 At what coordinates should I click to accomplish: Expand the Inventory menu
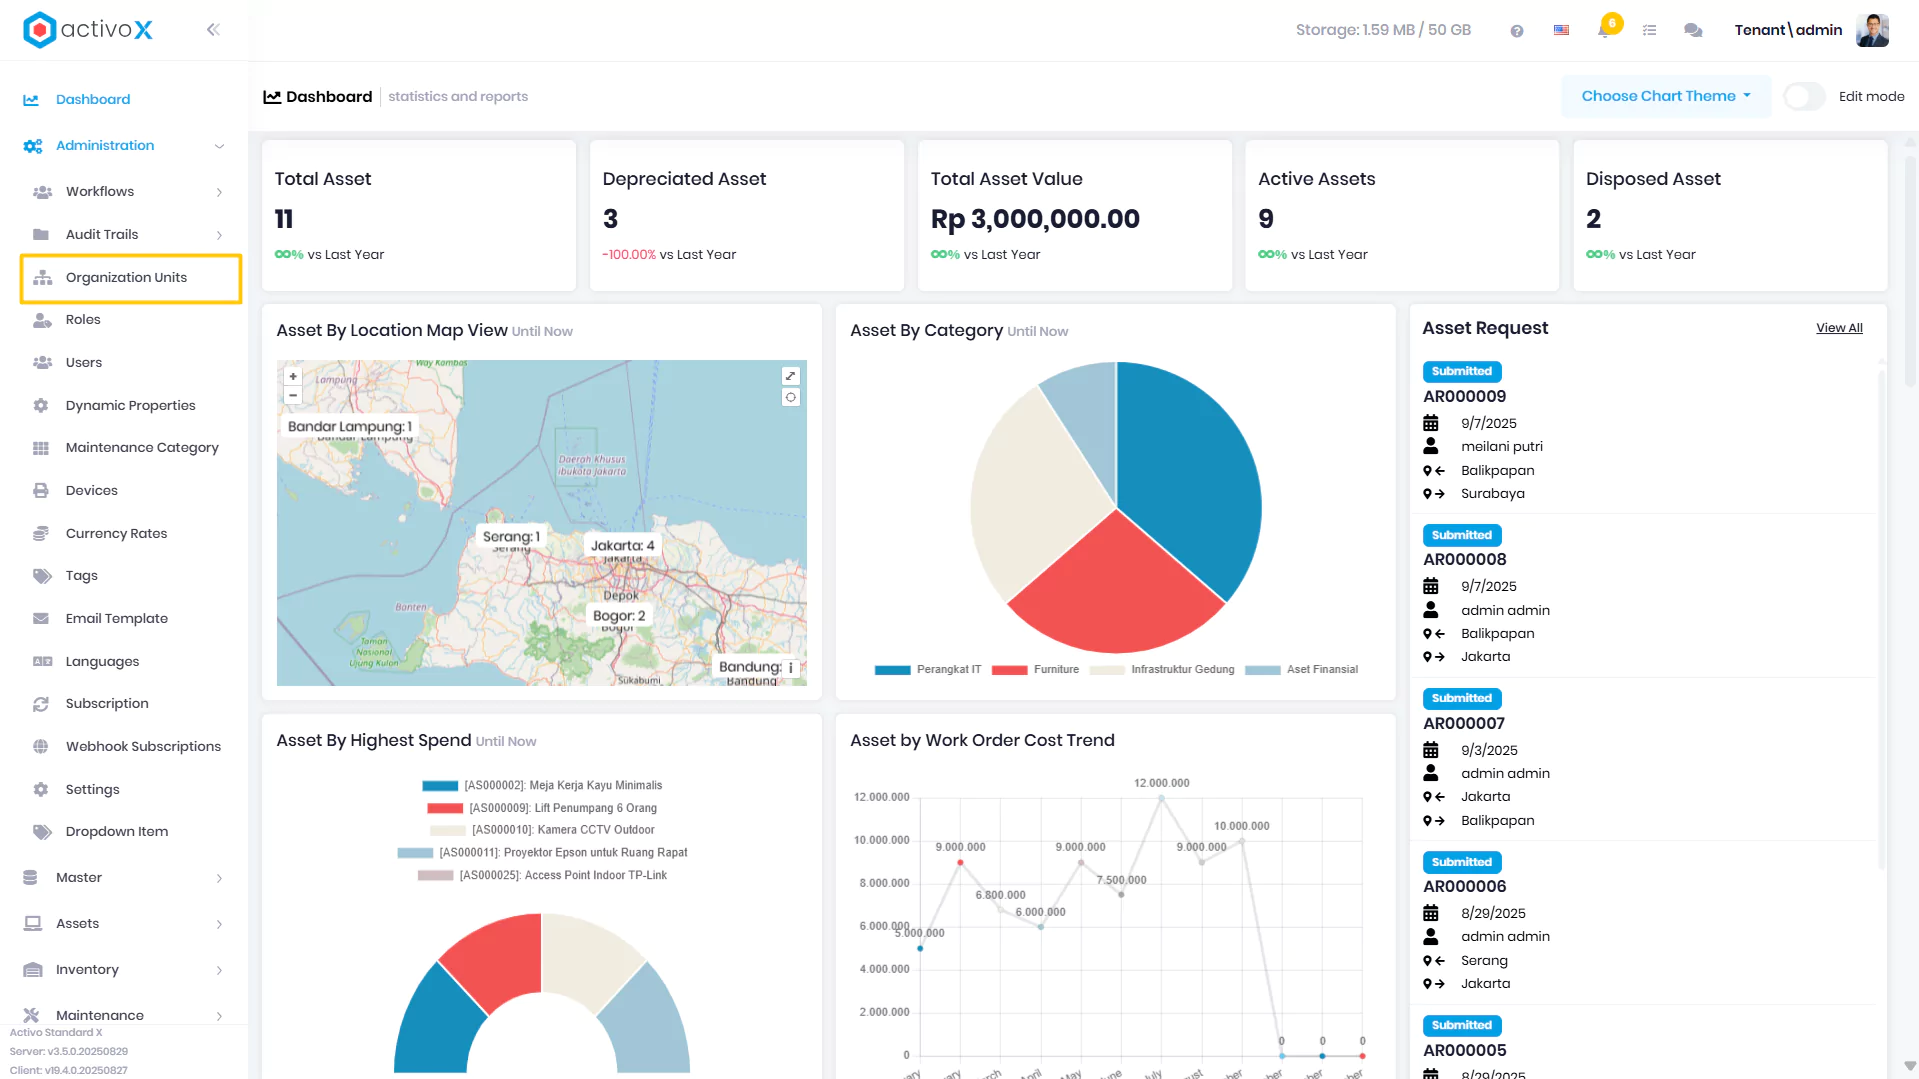click(x=219, y=970)
